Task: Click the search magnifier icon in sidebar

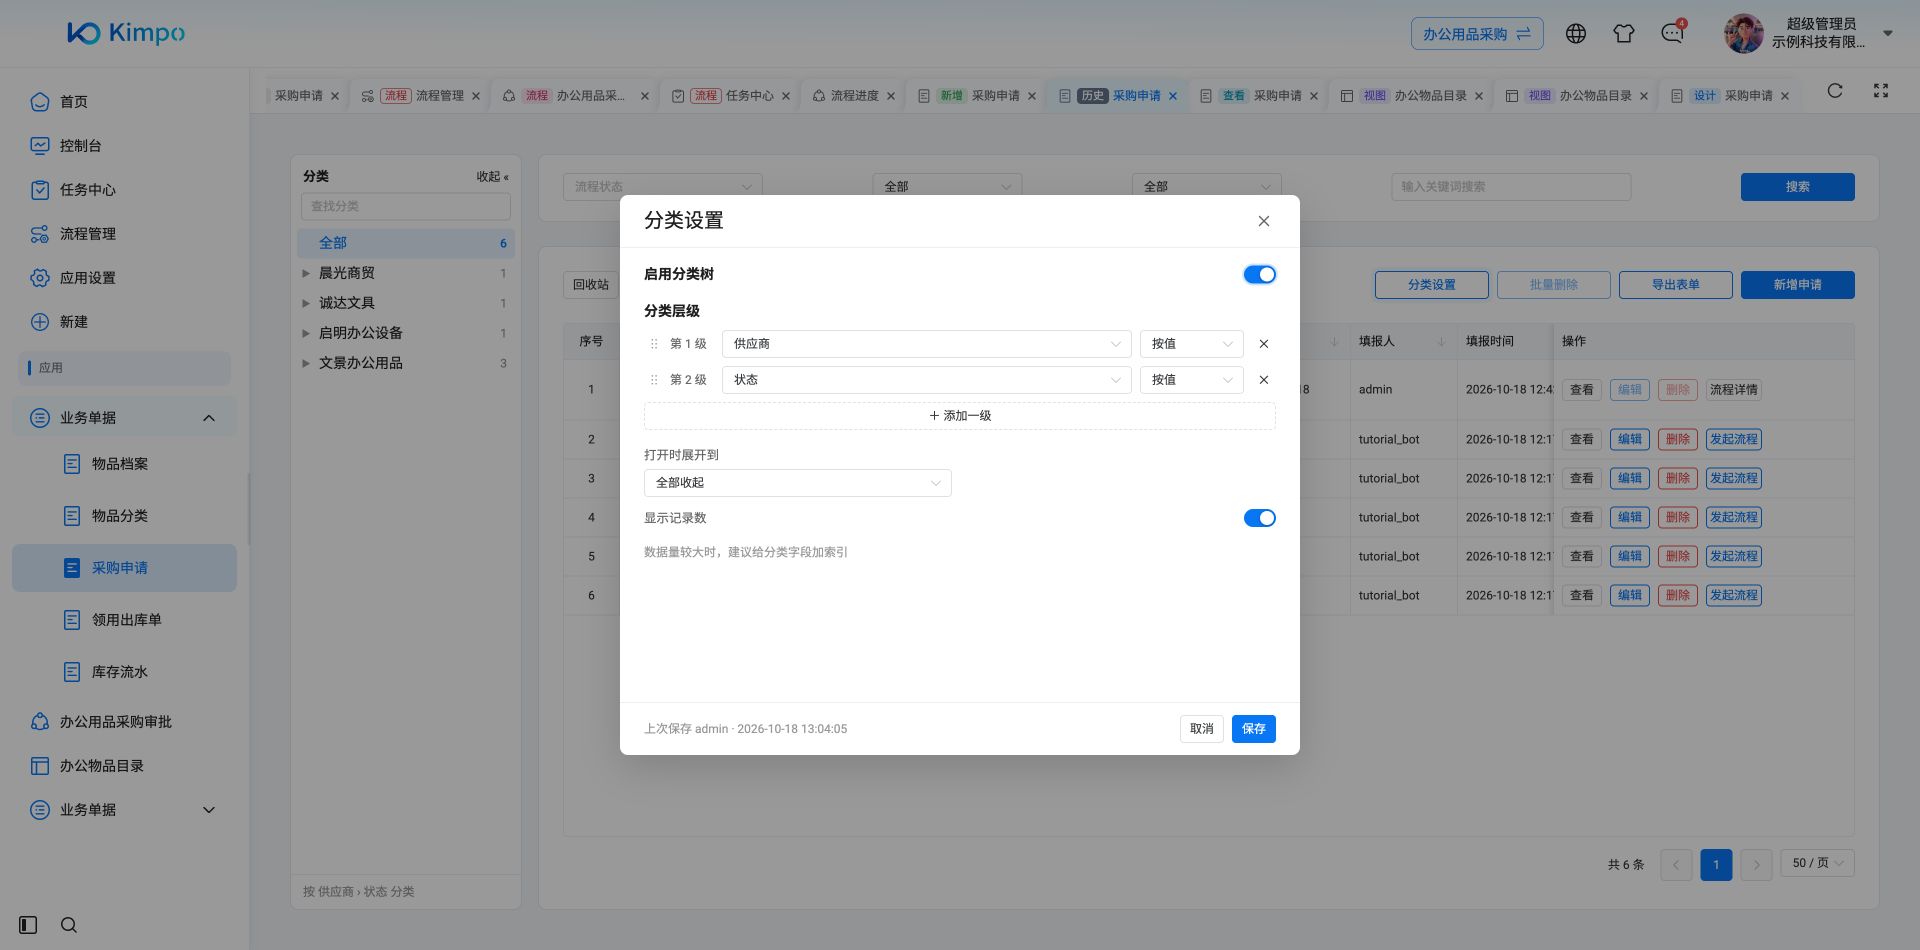Action: coord(69,925)
